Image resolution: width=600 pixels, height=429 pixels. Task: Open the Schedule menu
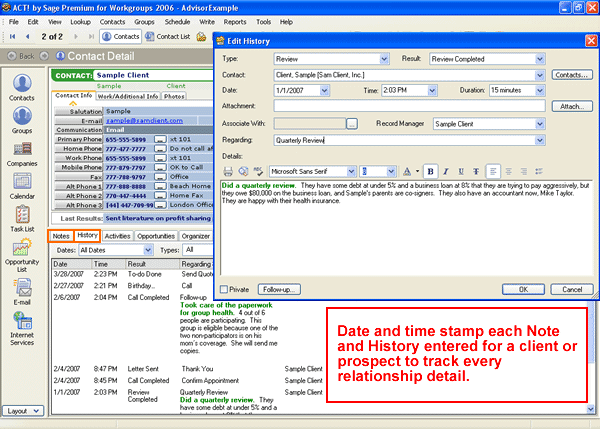[x=177, y=22]
